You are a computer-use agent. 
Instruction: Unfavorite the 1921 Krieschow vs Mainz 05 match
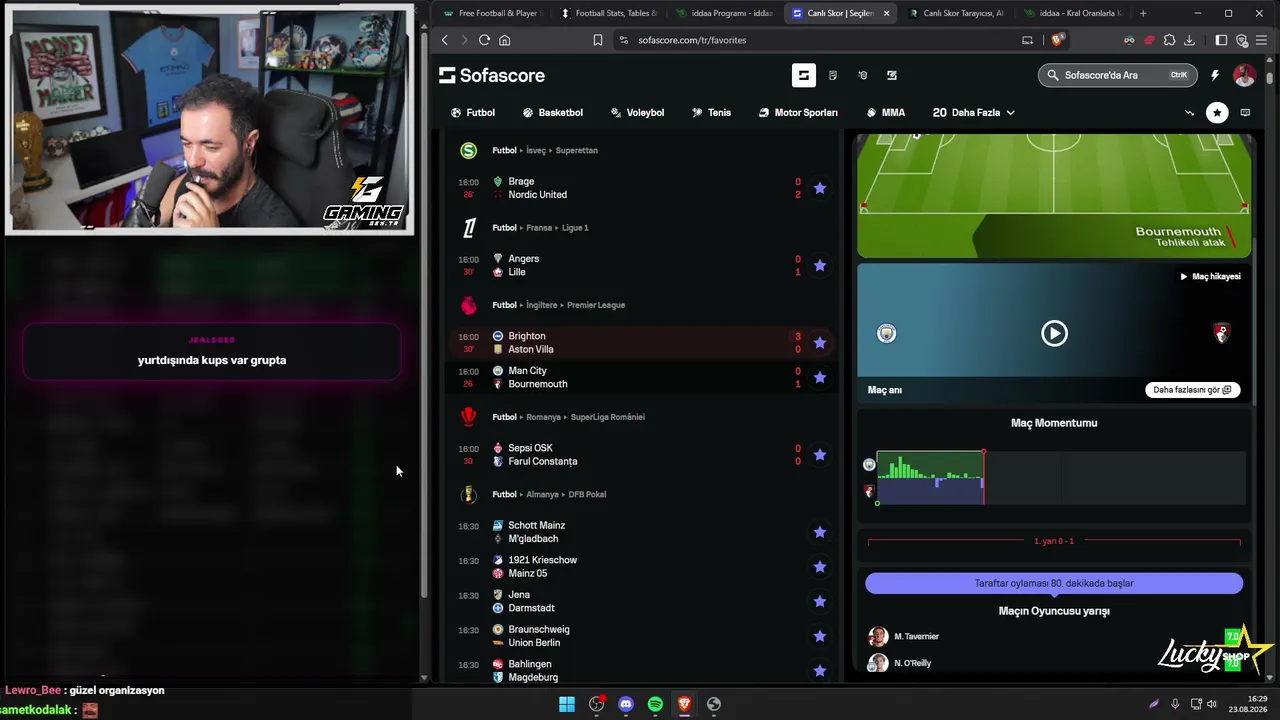[x=820, y=567]
